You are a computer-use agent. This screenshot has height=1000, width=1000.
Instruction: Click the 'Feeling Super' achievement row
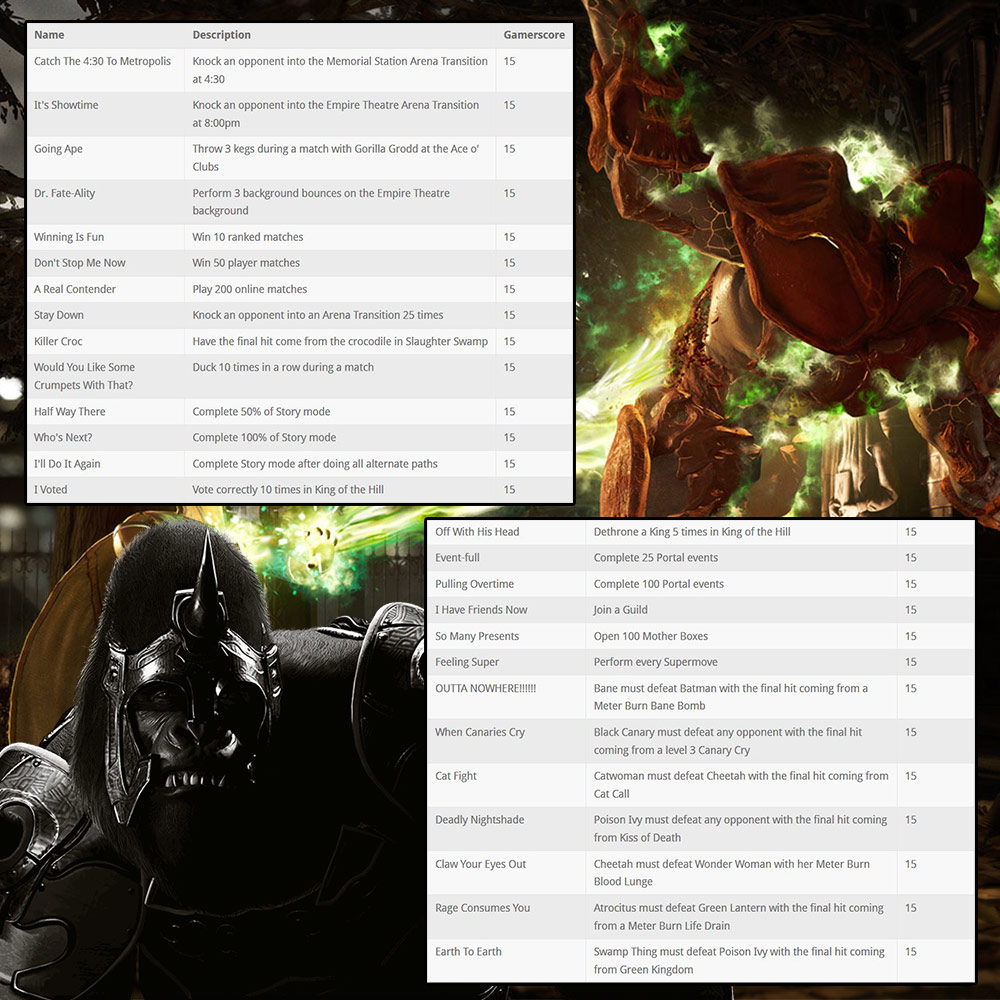(x=467, y=661)
